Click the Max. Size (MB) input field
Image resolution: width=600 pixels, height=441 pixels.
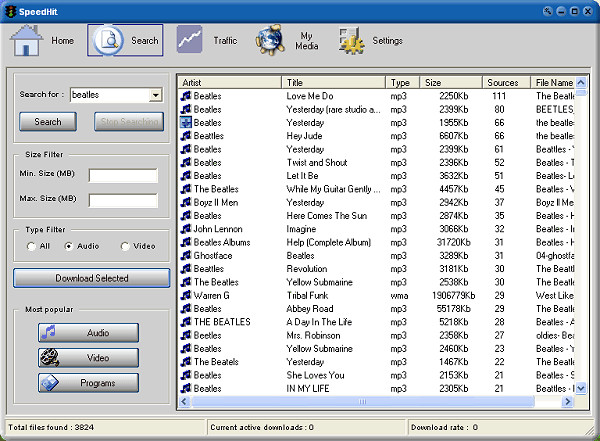(x=123, y=200)
